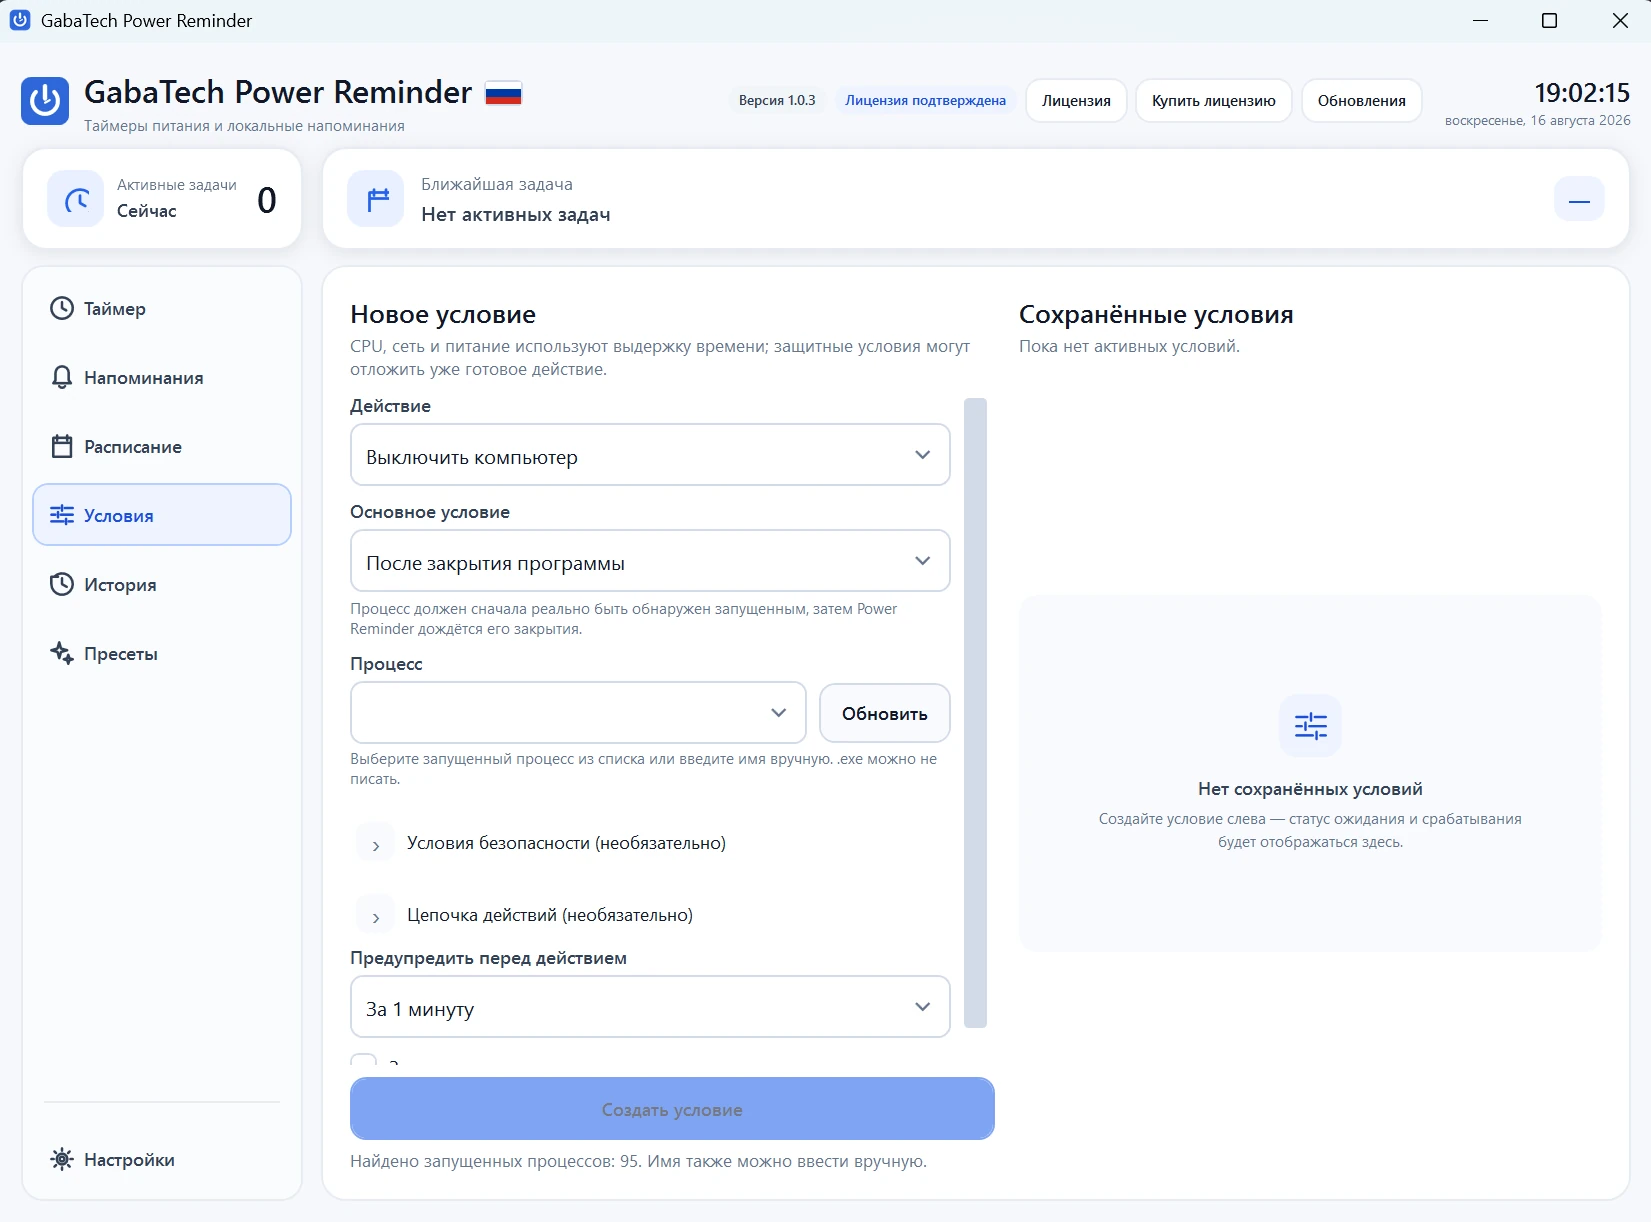
Task: Click the Timer clock icon in sidebar
Action: click(x=62, y=308)
